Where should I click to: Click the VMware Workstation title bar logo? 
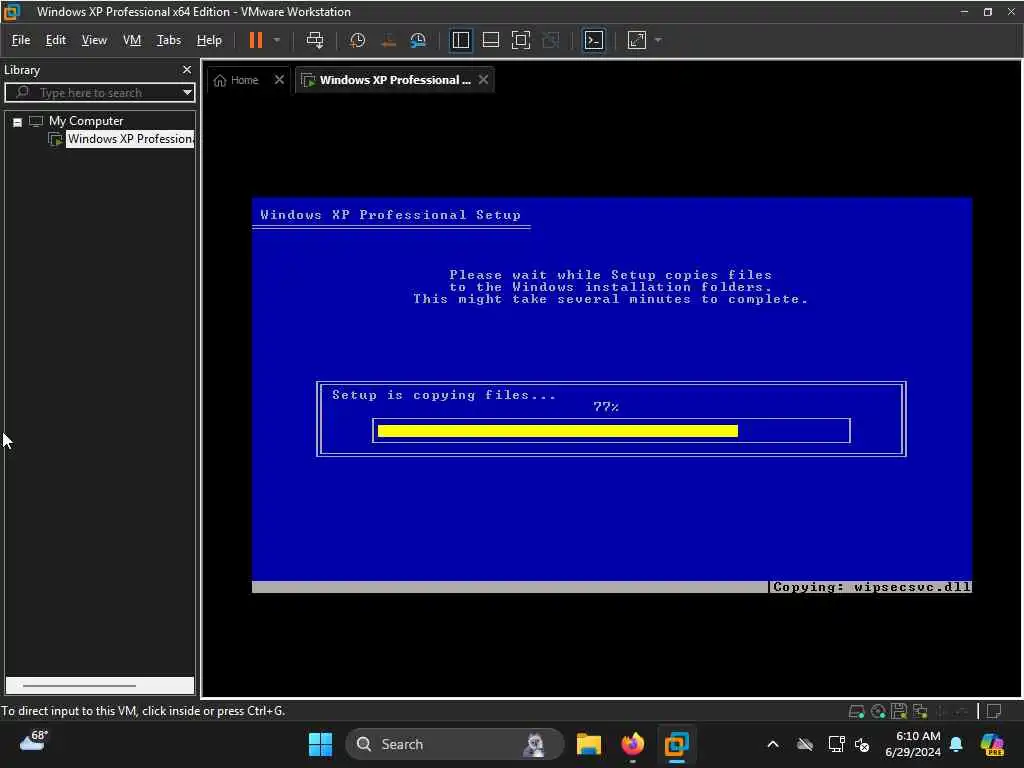12,12
